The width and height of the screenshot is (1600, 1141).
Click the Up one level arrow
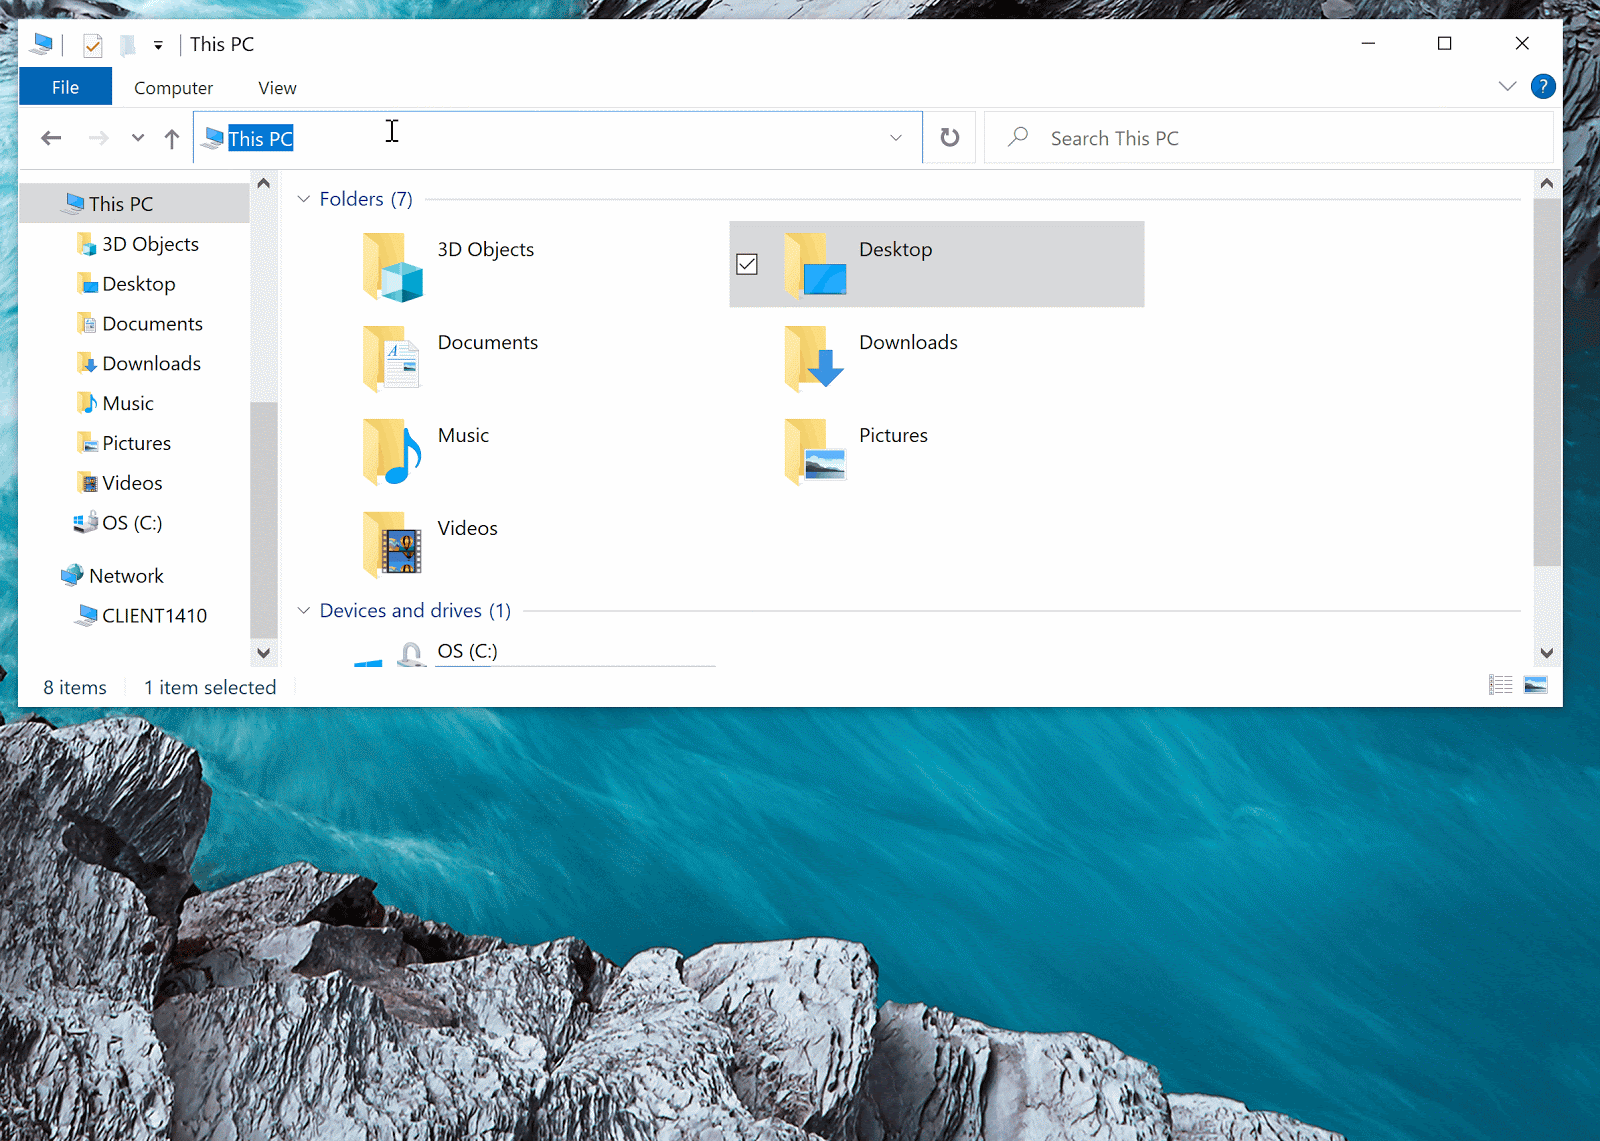pos(172,138)
